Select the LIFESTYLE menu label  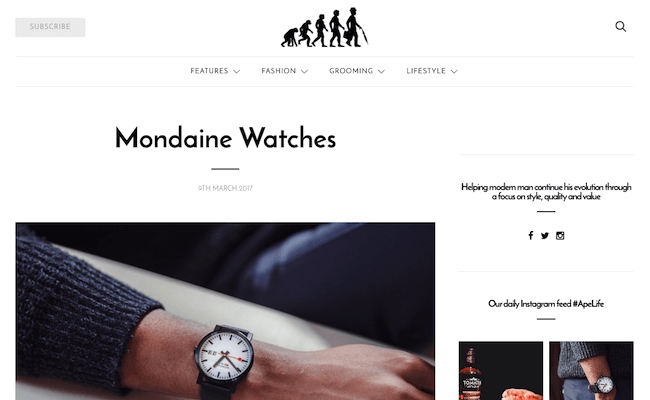click(x=426, y=71)
